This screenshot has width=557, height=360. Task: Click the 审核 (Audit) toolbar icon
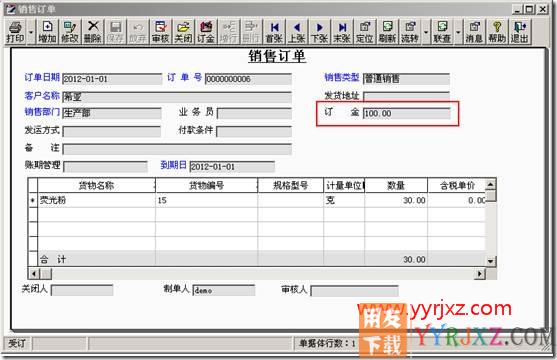pos(160,32)
